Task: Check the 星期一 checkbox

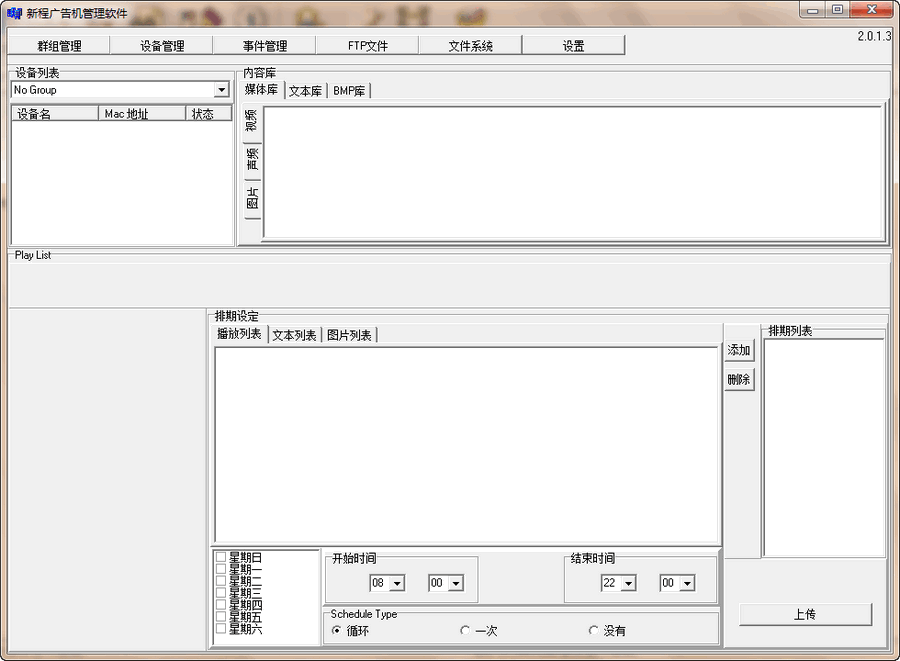Action: [220, 569]
